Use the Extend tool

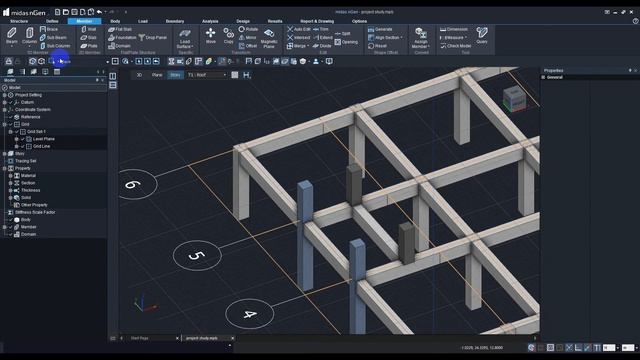(x=323, y=38)
